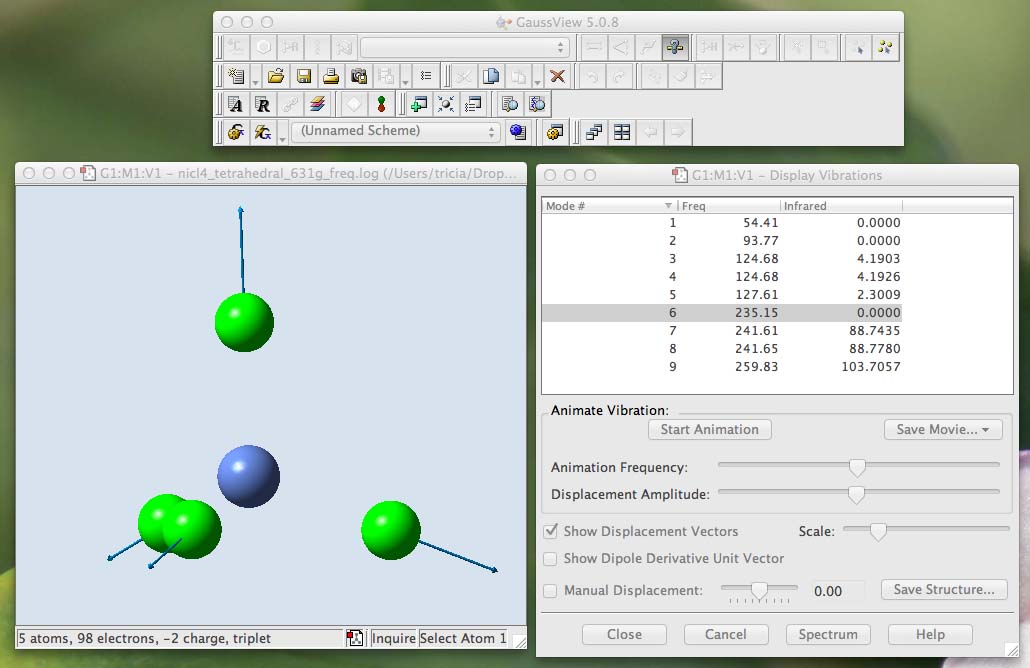This screenshot has height=668, width=1030.
Task: Click the Cascade windows icon
Action: 594,132
